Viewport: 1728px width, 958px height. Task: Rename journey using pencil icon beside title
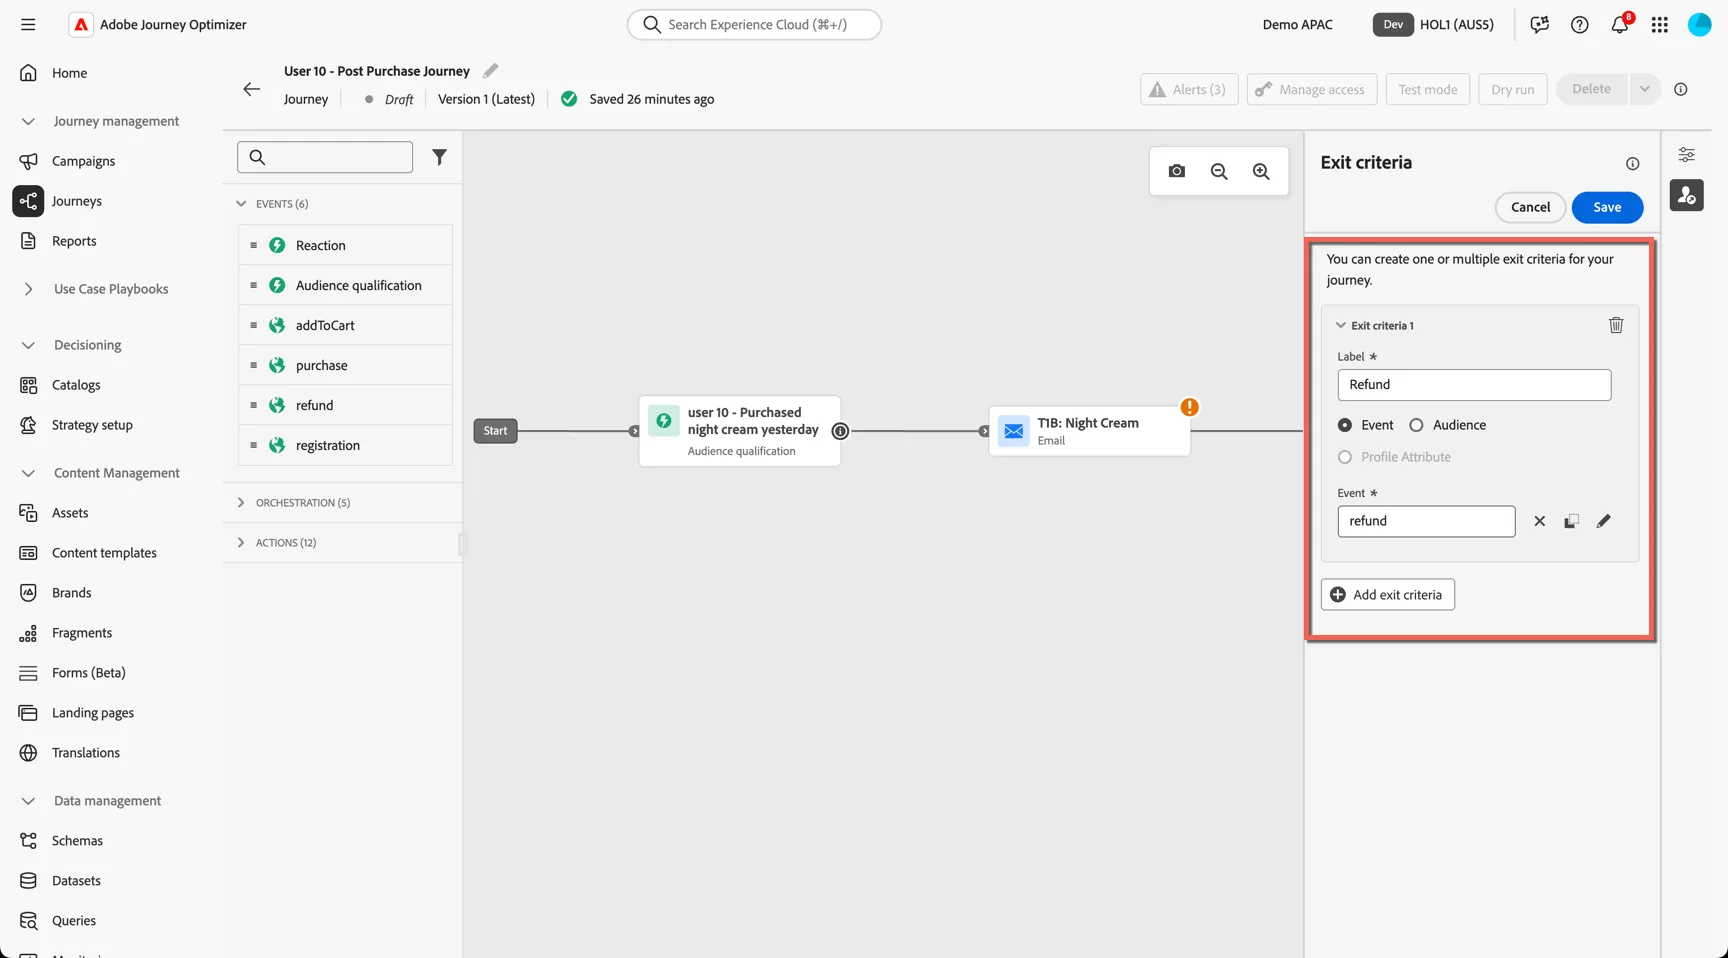click(490, 71)
